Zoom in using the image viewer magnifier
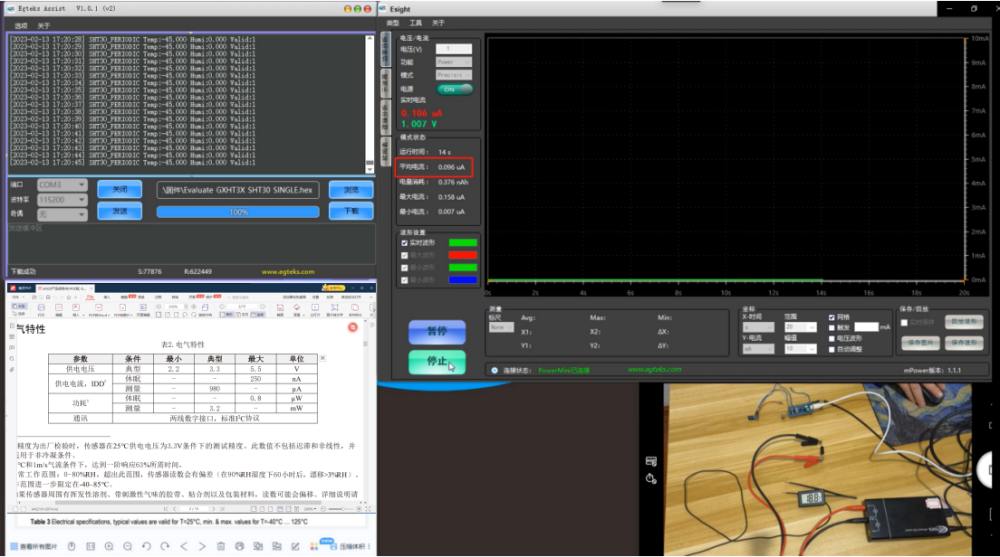Image resolution: width=1000 pixels, height=557 pixels. click(109, 546)
